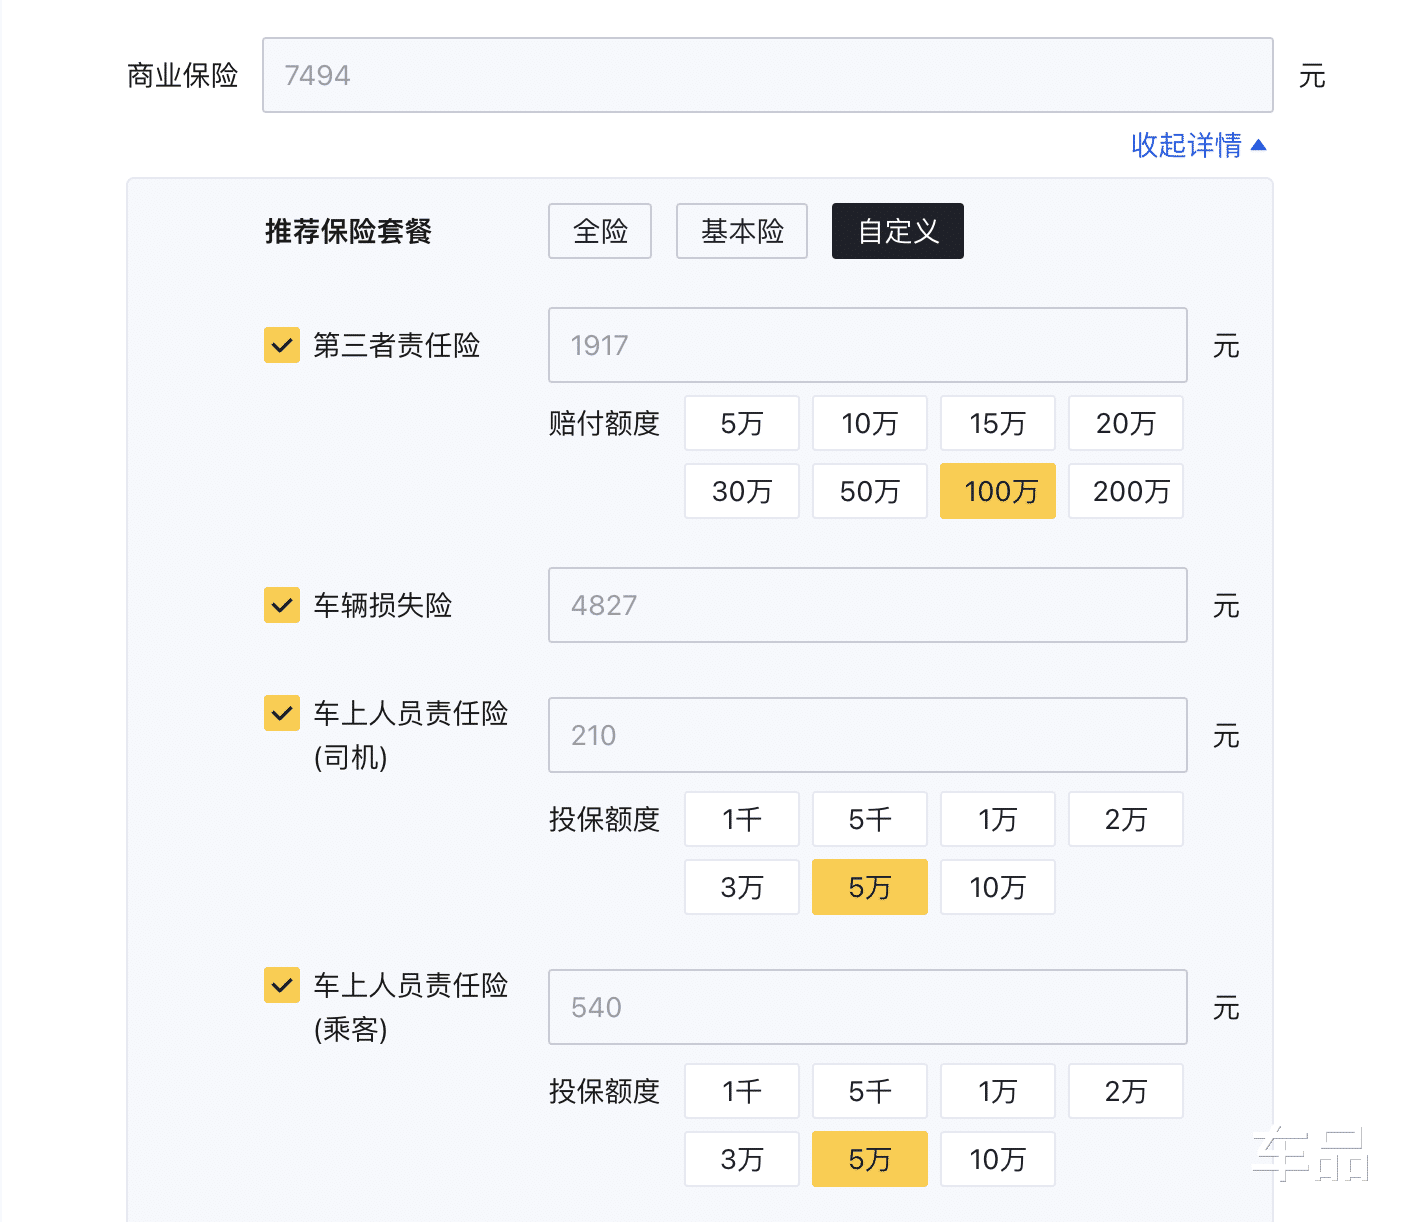
Task: Select the 基本险 package tab
Action: coord(742,231)
